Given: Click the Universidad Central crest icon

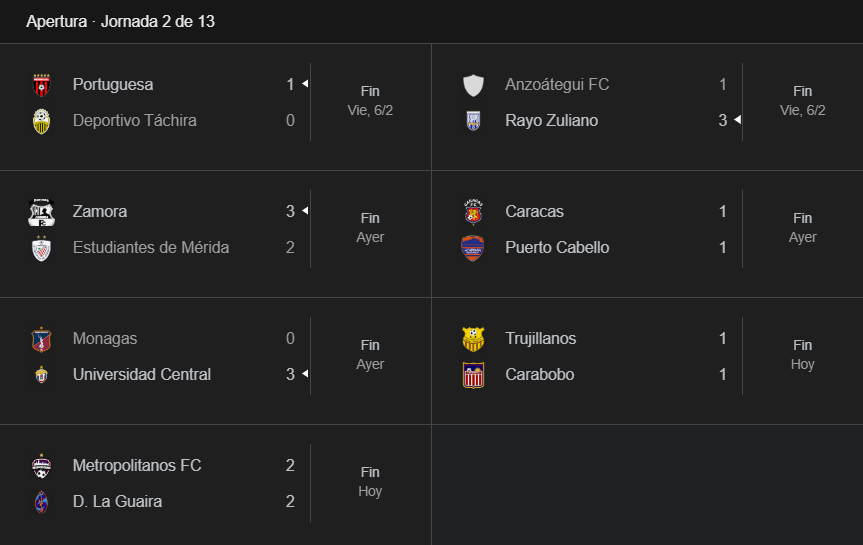Looking at the screenshot, I should click(41, 375).
